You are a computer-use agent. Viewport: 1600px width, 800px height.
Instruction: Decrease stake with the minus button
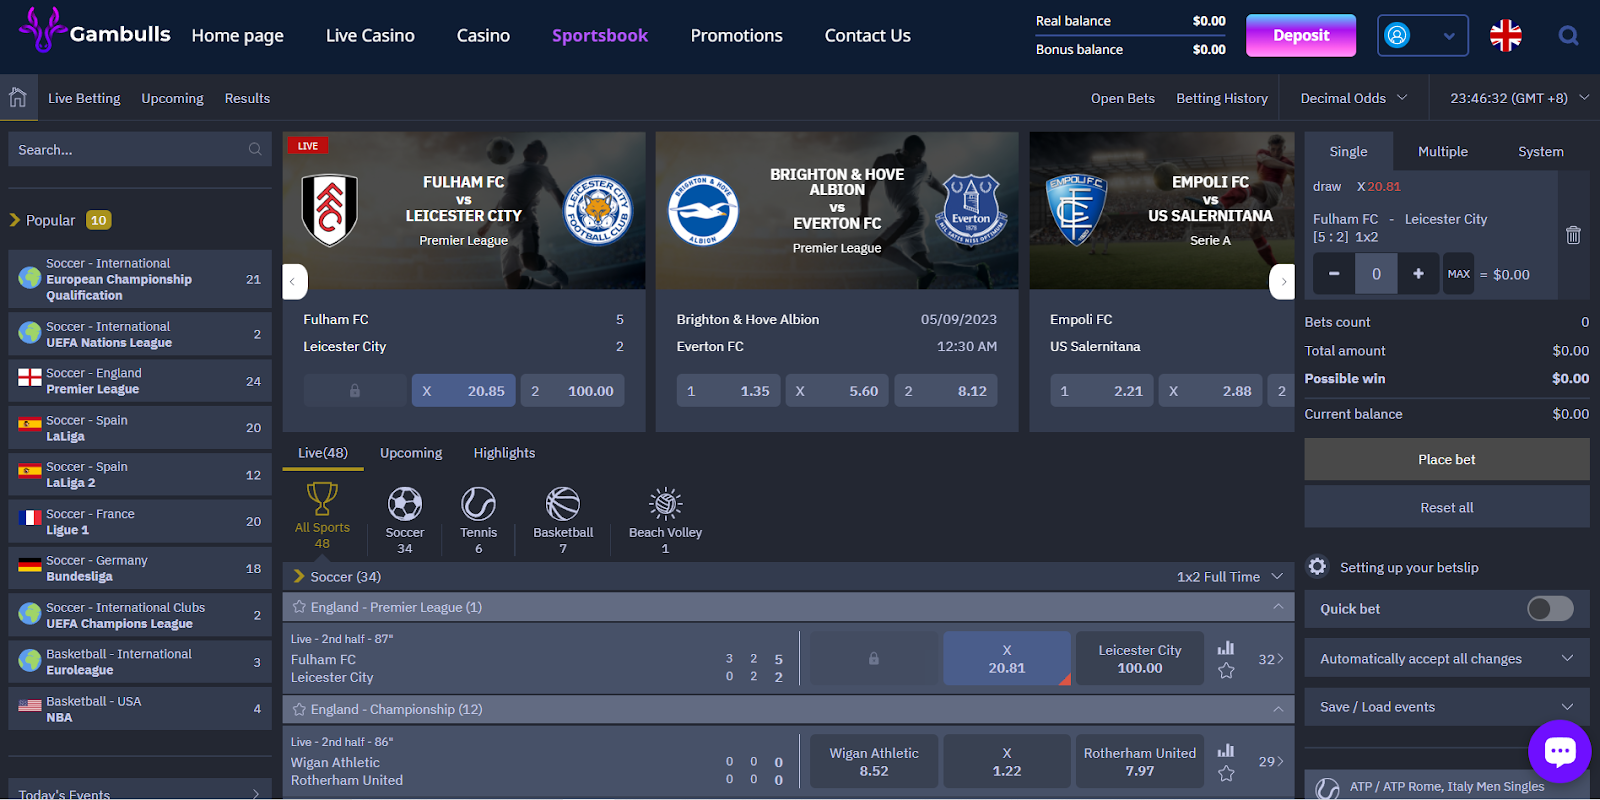pos(1334,273)
